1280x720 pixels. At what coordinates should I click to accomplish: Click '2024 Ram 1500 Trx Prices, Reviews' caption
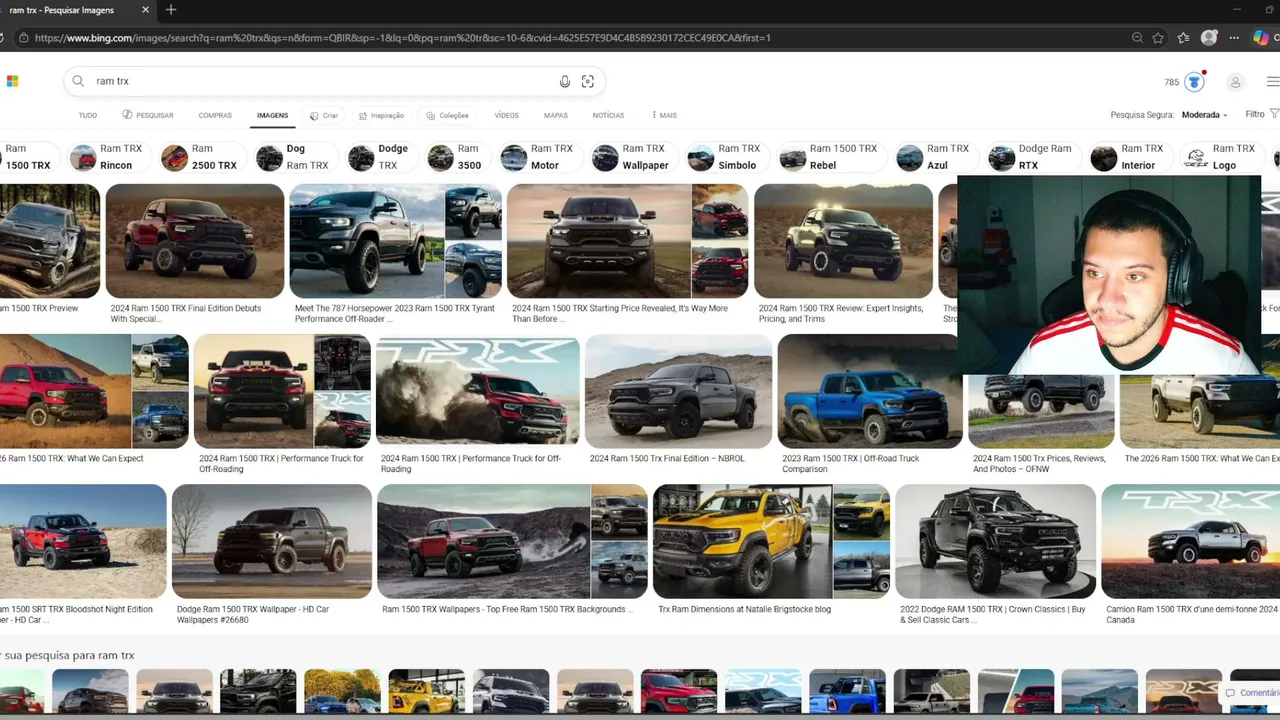1039,464
